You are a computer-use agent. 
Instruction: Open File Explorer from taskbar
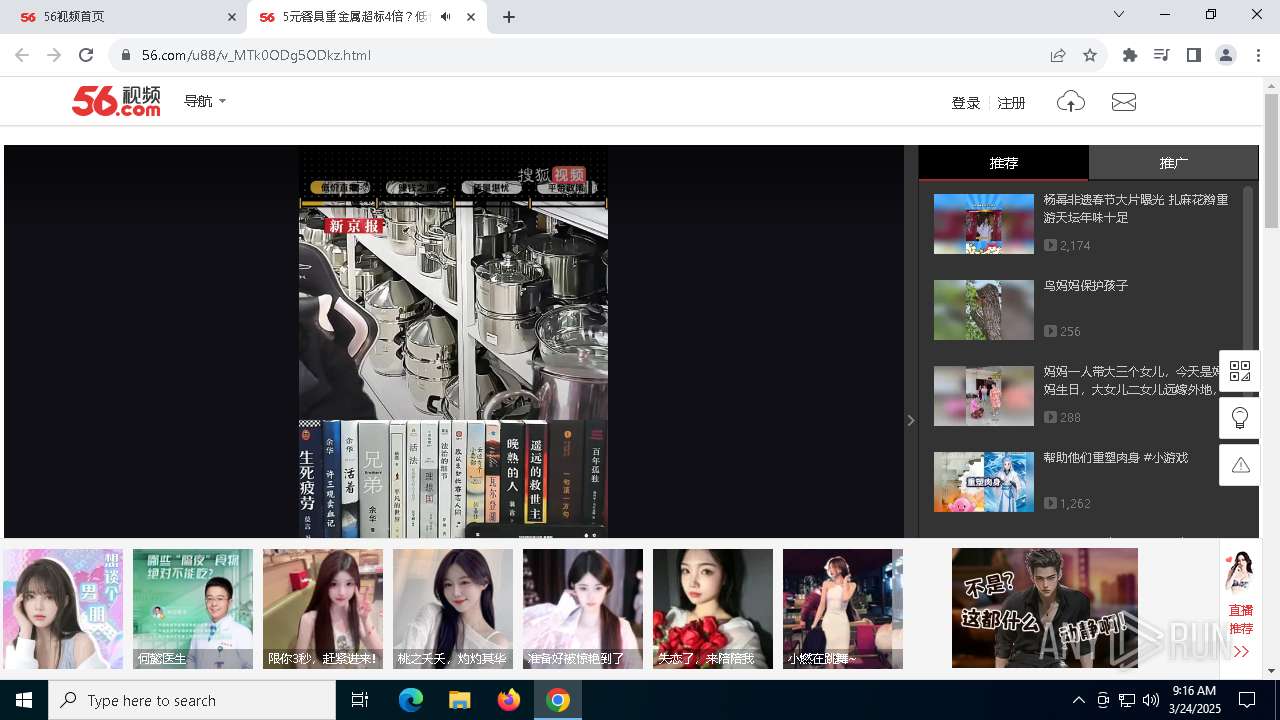pos(459,700)
